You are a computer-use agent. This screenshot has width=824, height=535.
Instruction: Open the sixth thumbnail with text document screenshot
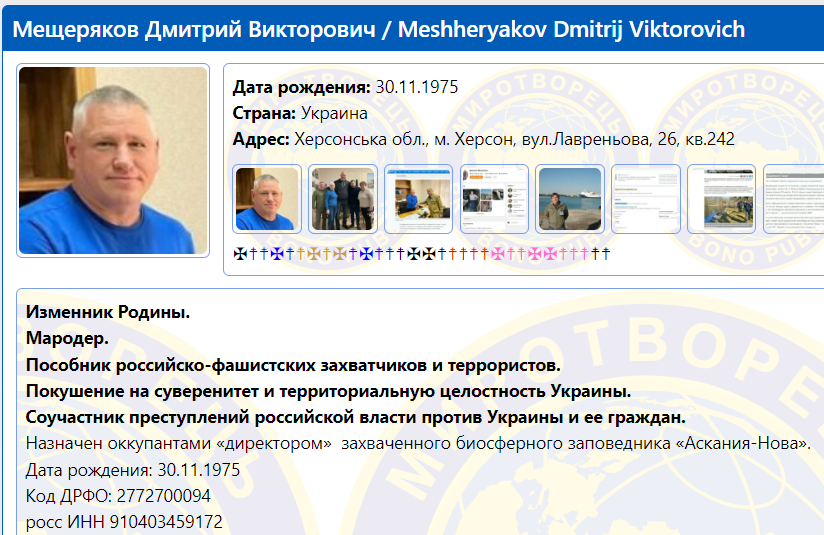pos(646,199)
